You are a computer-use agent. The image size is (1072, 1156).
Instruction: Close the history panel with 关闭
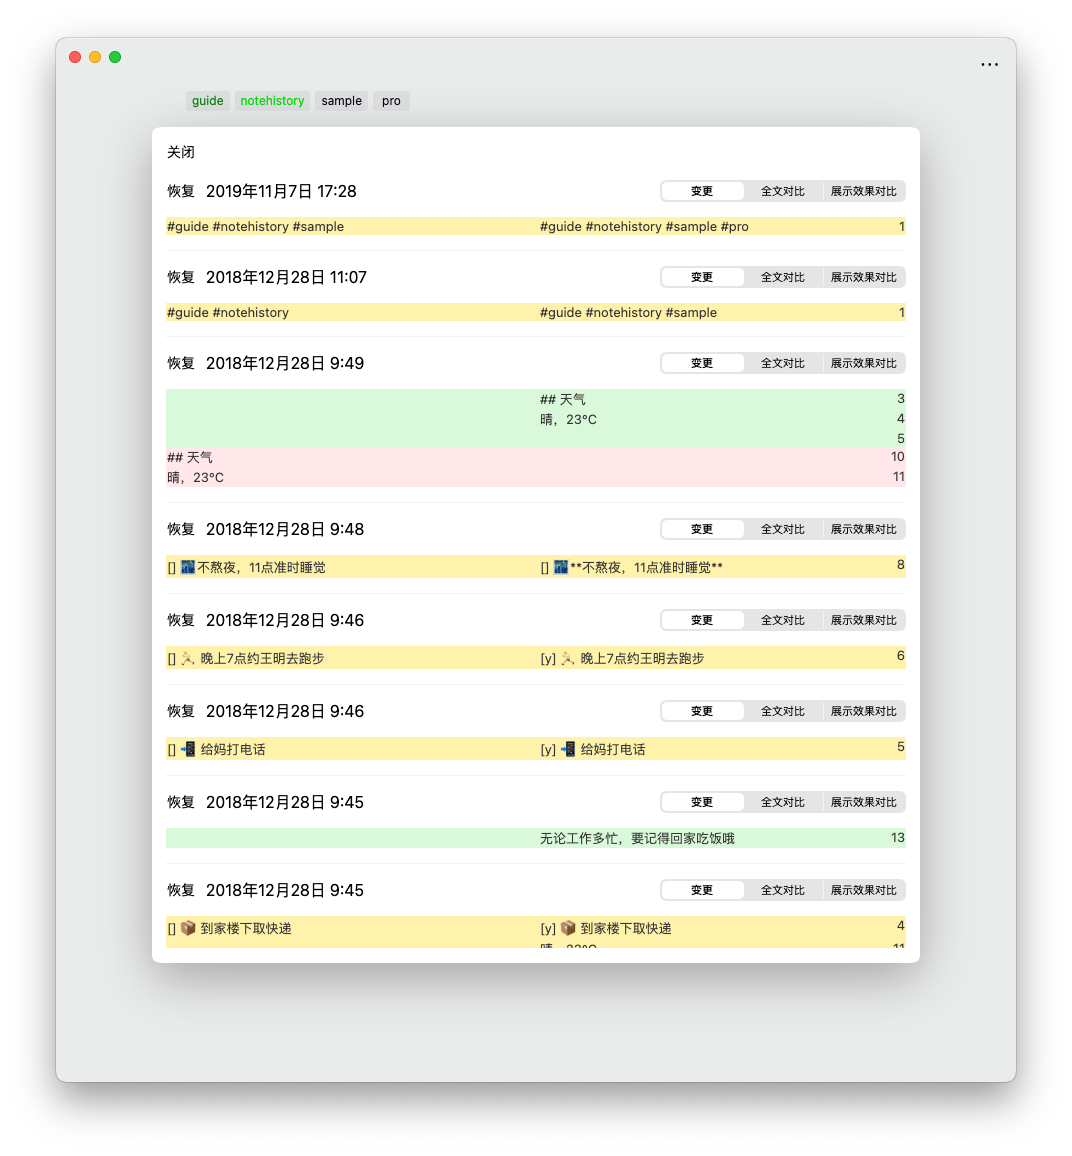[x=181, y=152]
